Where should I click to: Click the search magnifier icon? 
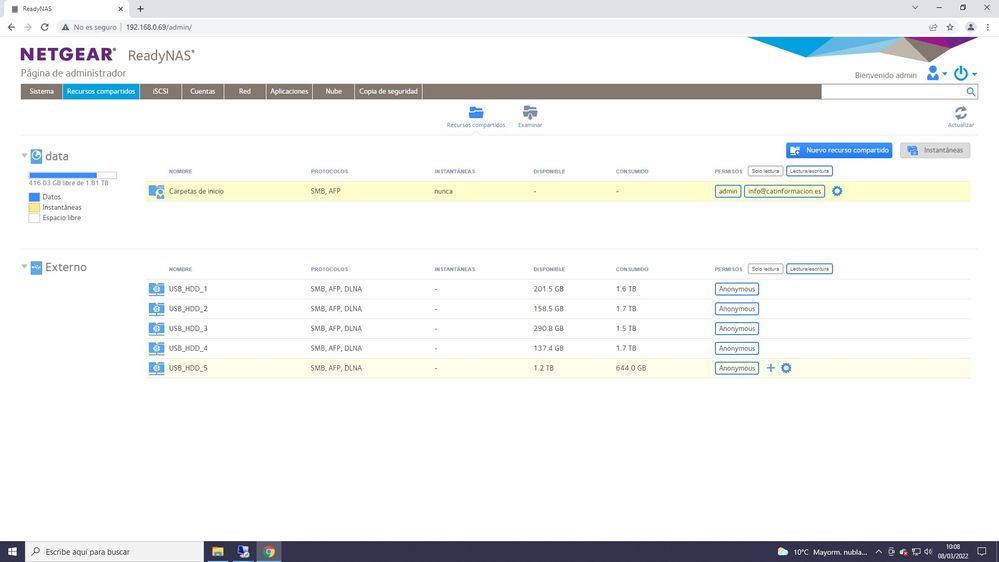click(x=970, y=91)
